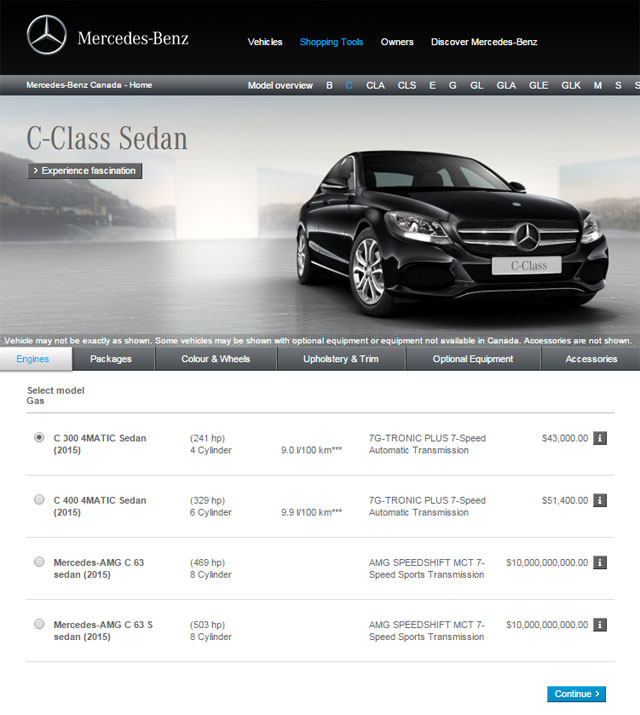Switch to the Engines tab

tap(36, 359)
